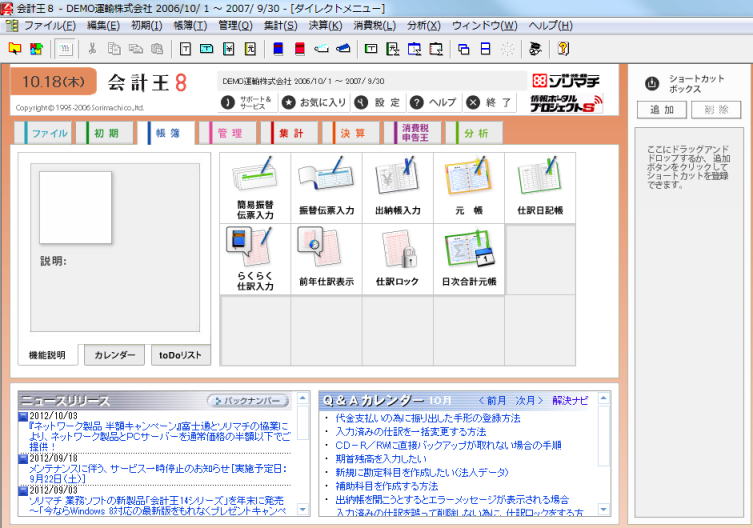Click the help question-mark toolbar icon
The width and height of the screenshot is (753, 528).
pyautogui.click(x=563, y=48)
